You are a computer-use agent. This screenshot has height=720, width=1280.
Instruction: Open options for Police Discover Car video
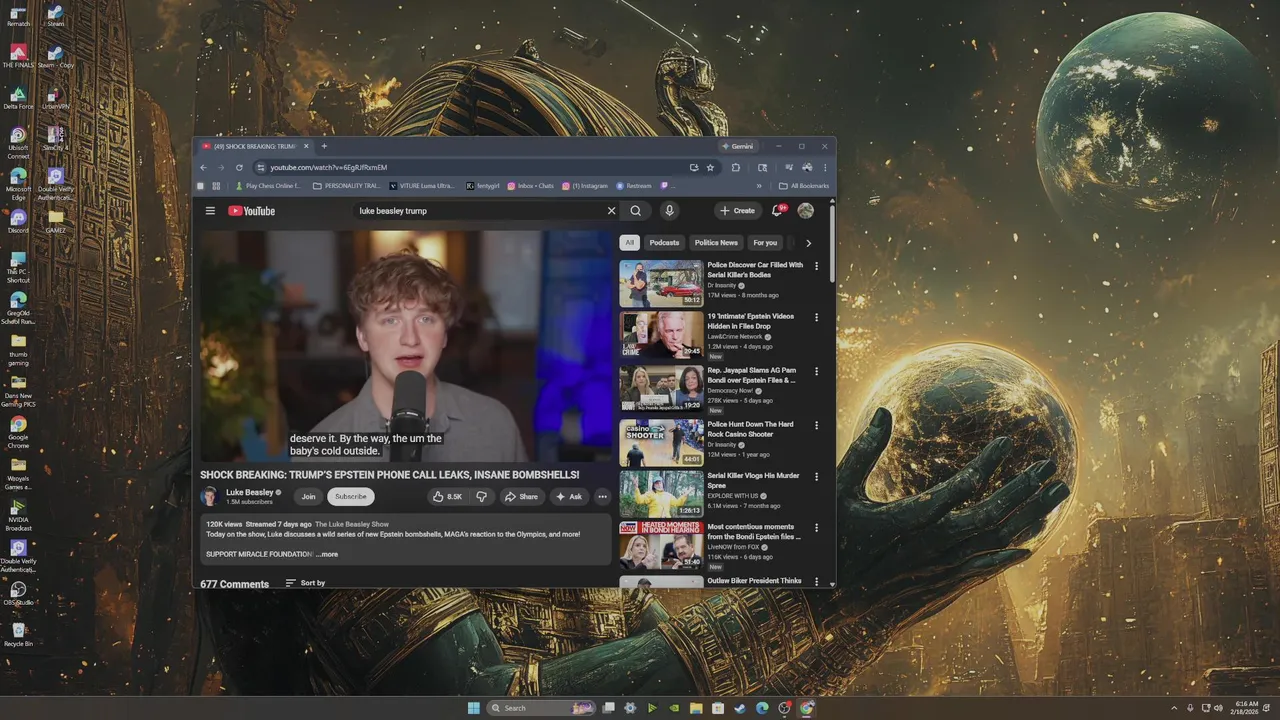click(816, 266)
